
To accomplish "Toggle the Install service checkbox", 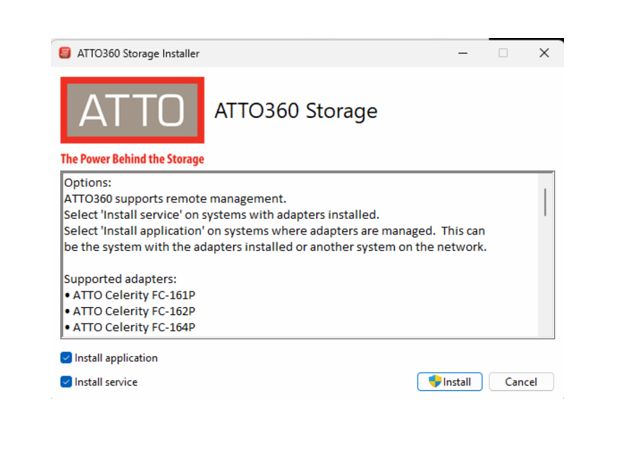I will 66,382.
